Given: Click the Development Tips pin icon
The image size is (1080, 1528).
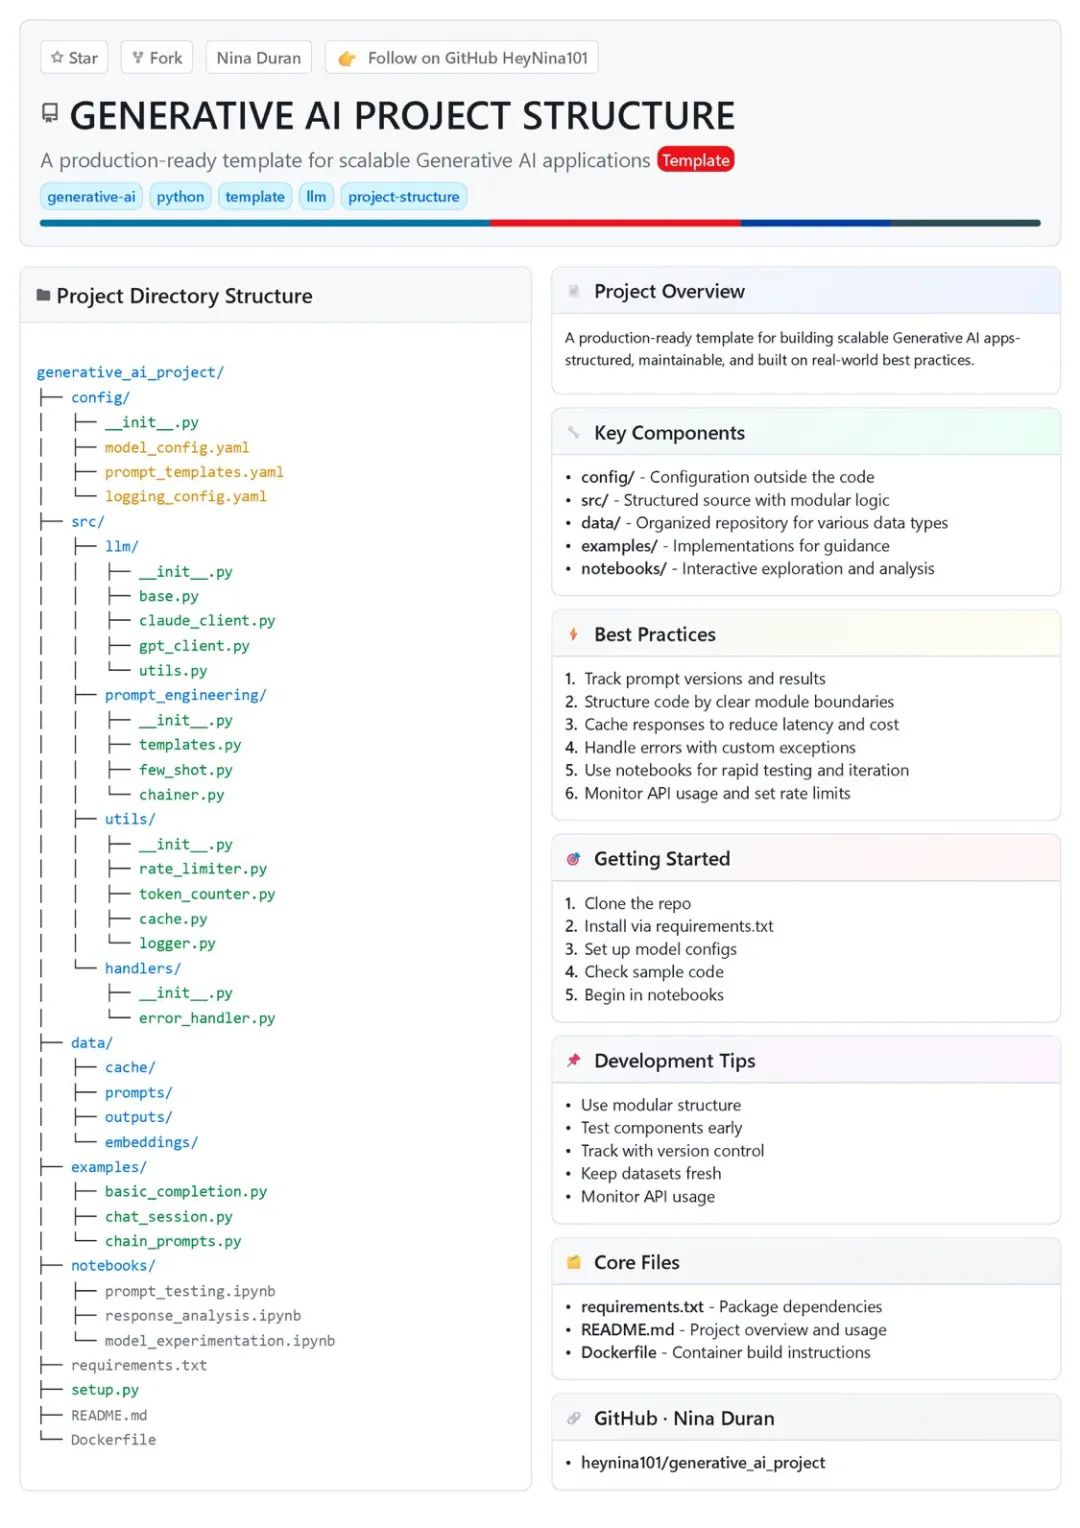Looking at the screenshot, I should (574, 1060).
